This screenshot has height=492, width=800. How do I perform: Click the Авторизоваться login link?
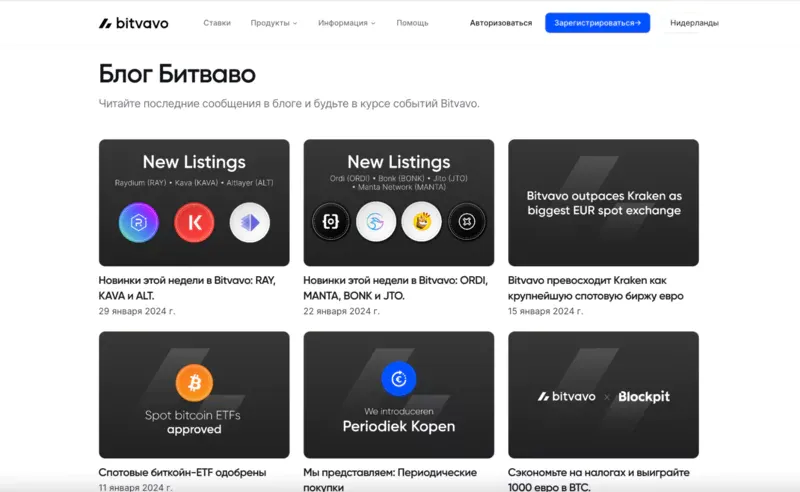[501, 23]
